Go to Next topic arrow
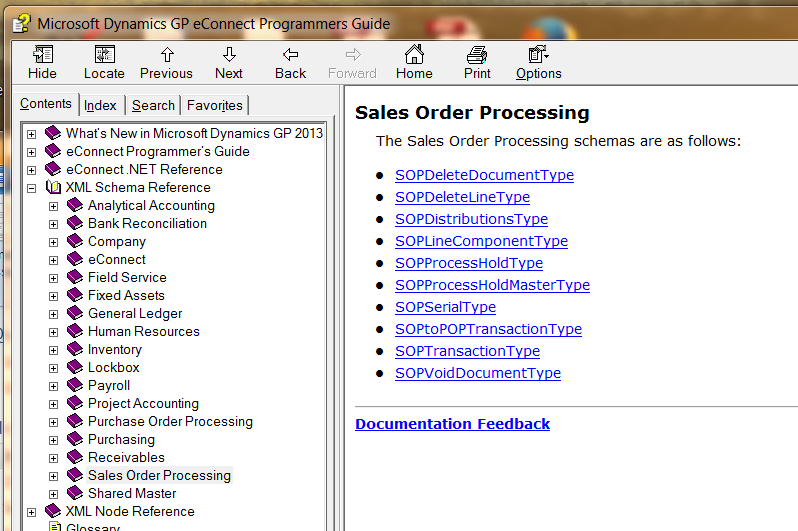The height and width of the screenshot is (531, 798). click(x=229, y=54)
